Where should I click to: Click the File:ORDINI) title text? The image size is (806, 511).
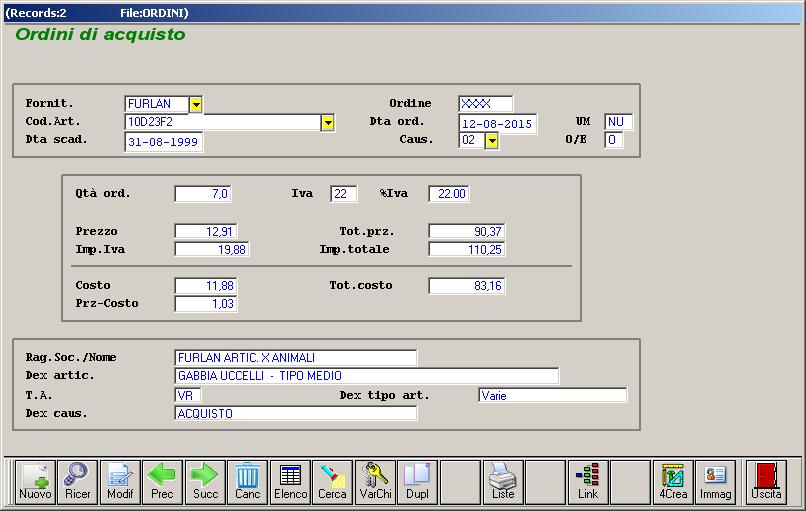click(x=154, y=13)
